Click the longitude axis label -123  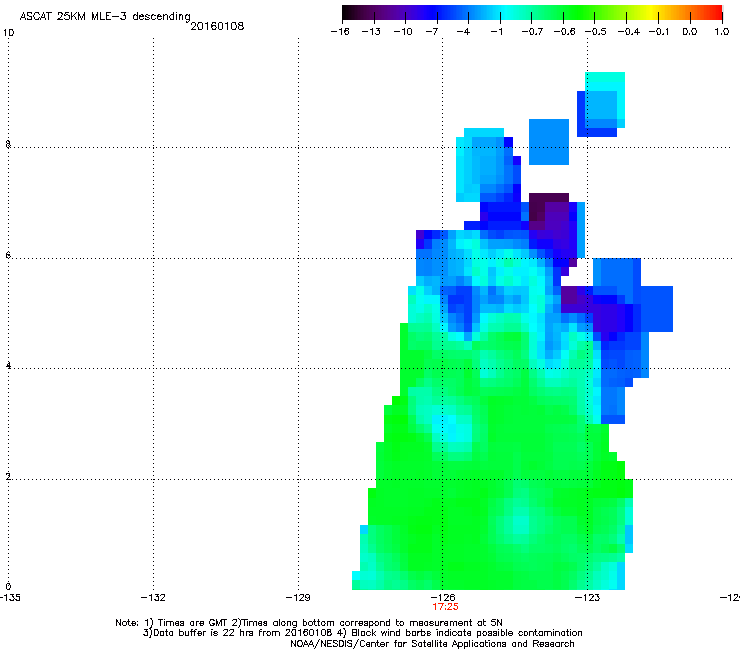(588, 598)
